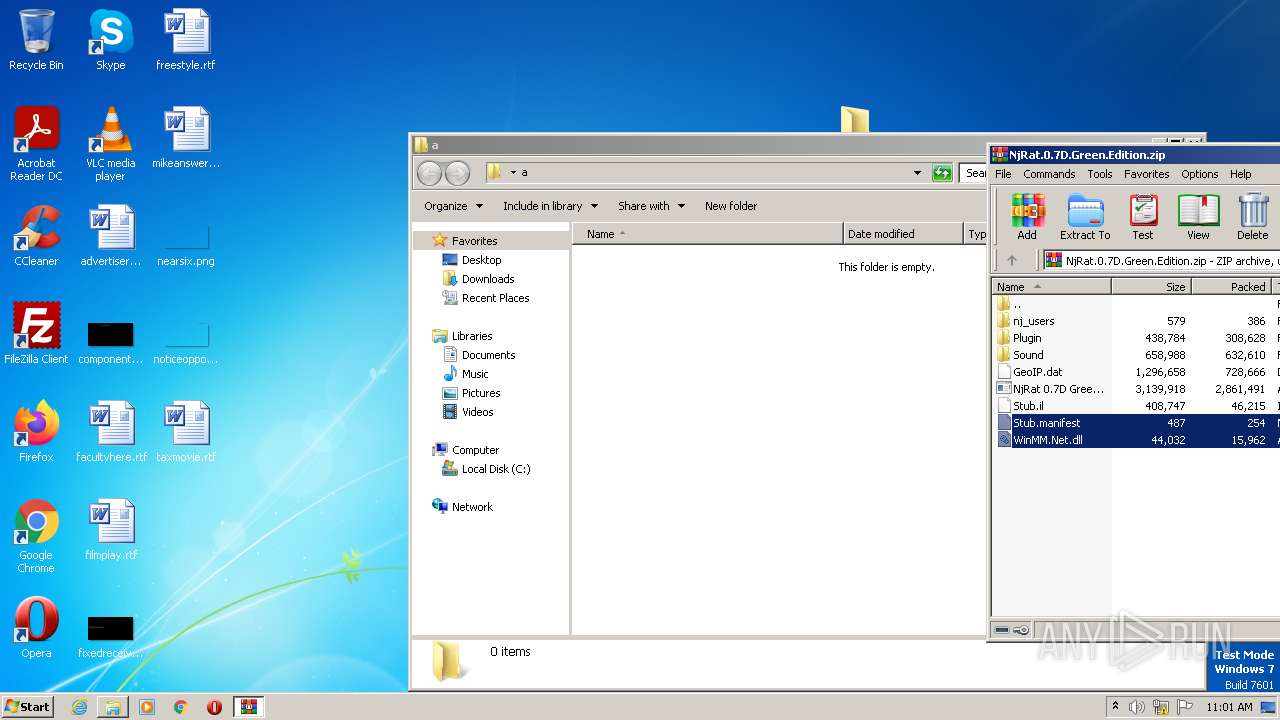Open Recycle Bin desktop icon

(36, 40)
